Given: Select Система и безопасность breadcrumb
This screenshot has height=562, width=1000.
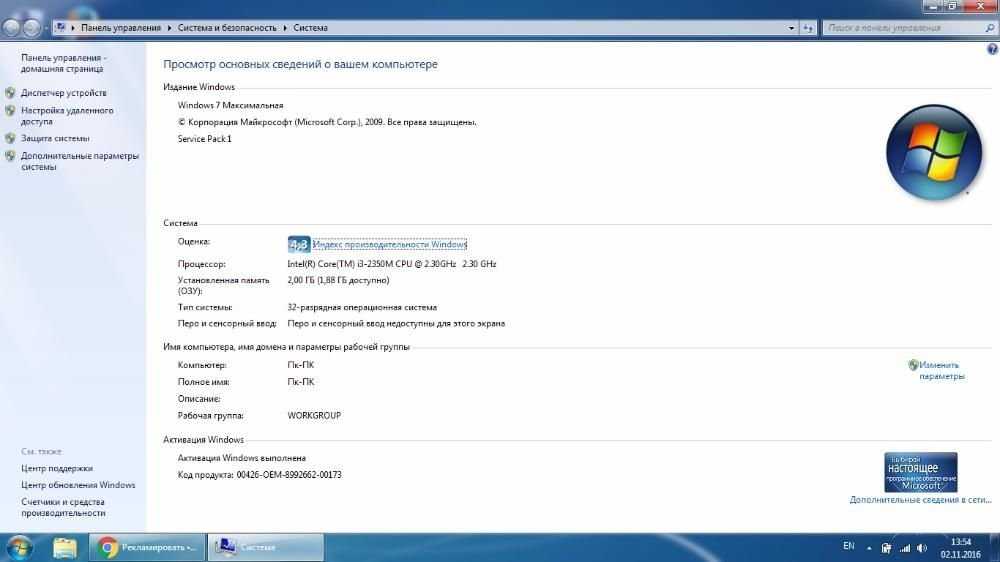Looking at the screenshot, I should 227,28.
